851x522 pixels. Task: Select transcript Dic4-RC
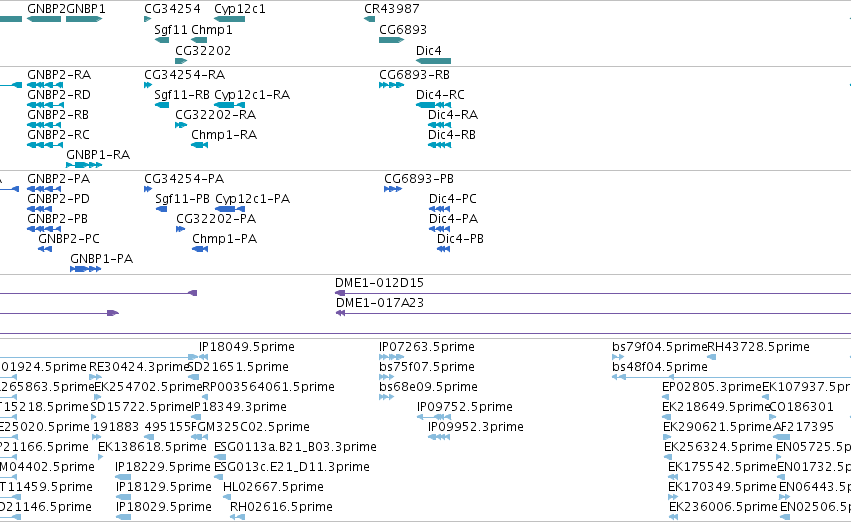coord(440,94)
